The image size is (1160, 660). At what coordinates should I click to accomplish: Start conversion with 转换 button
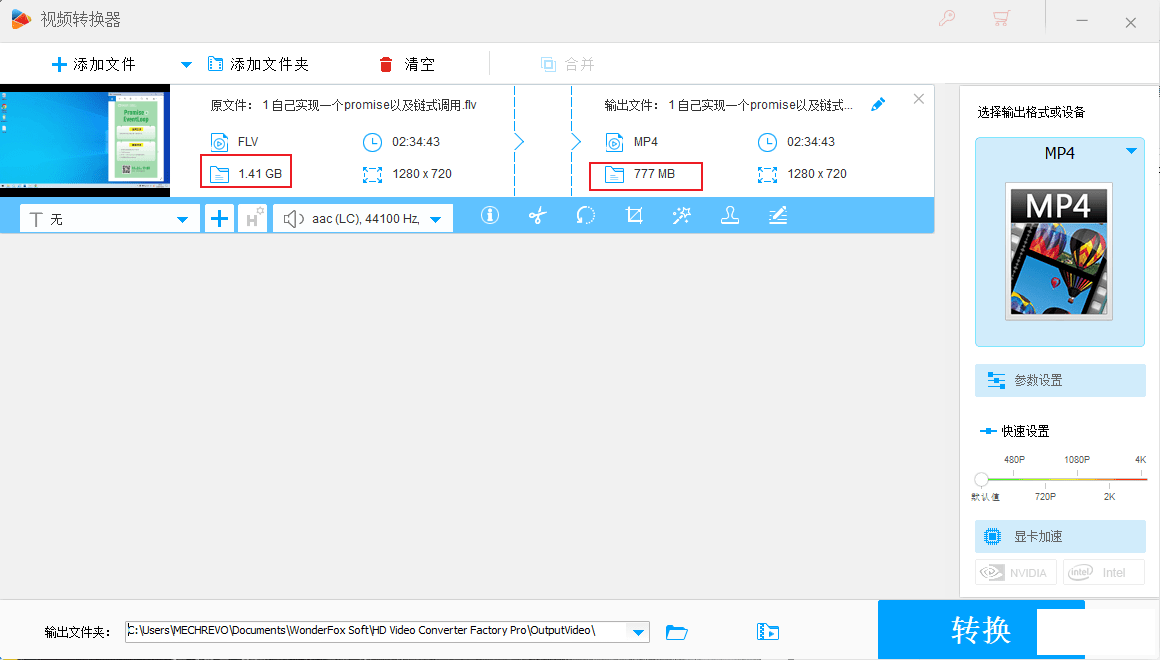click(981, 629)
